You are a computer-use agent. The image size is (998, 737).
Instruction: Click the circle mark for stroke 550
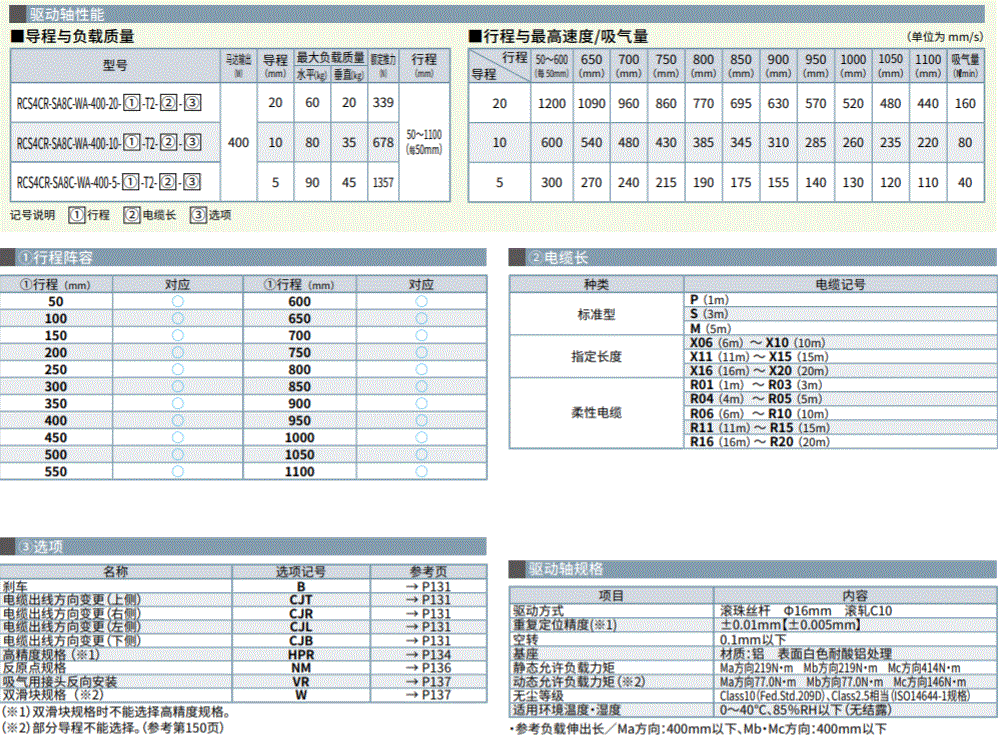178,472
